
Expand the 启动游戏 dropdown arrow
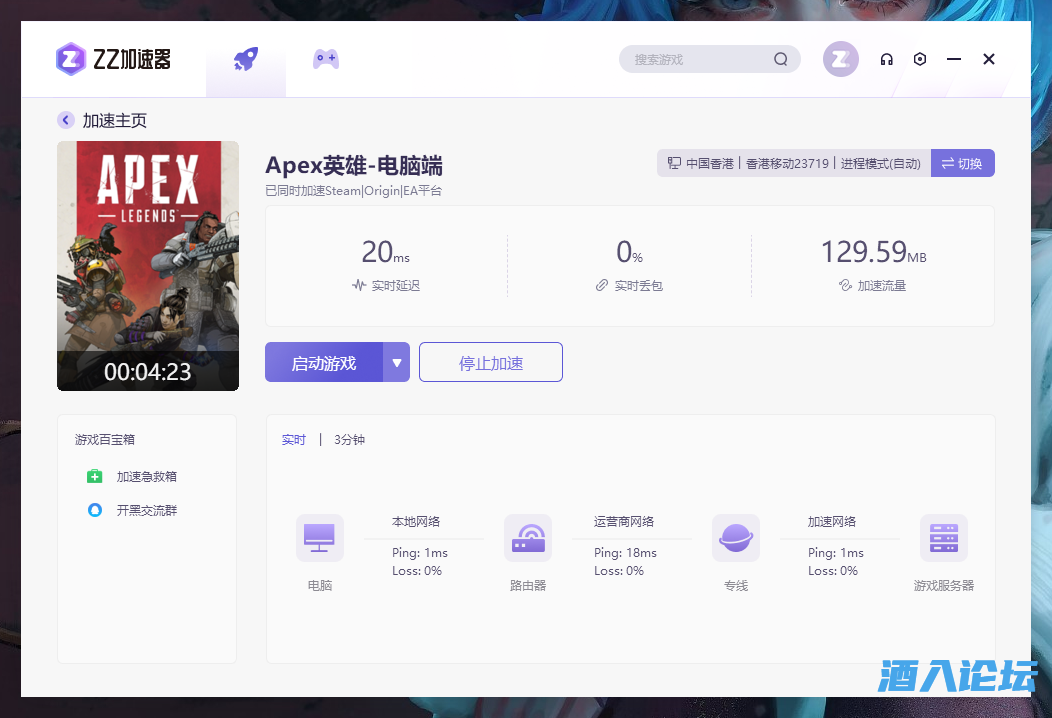tap(397, 362)
